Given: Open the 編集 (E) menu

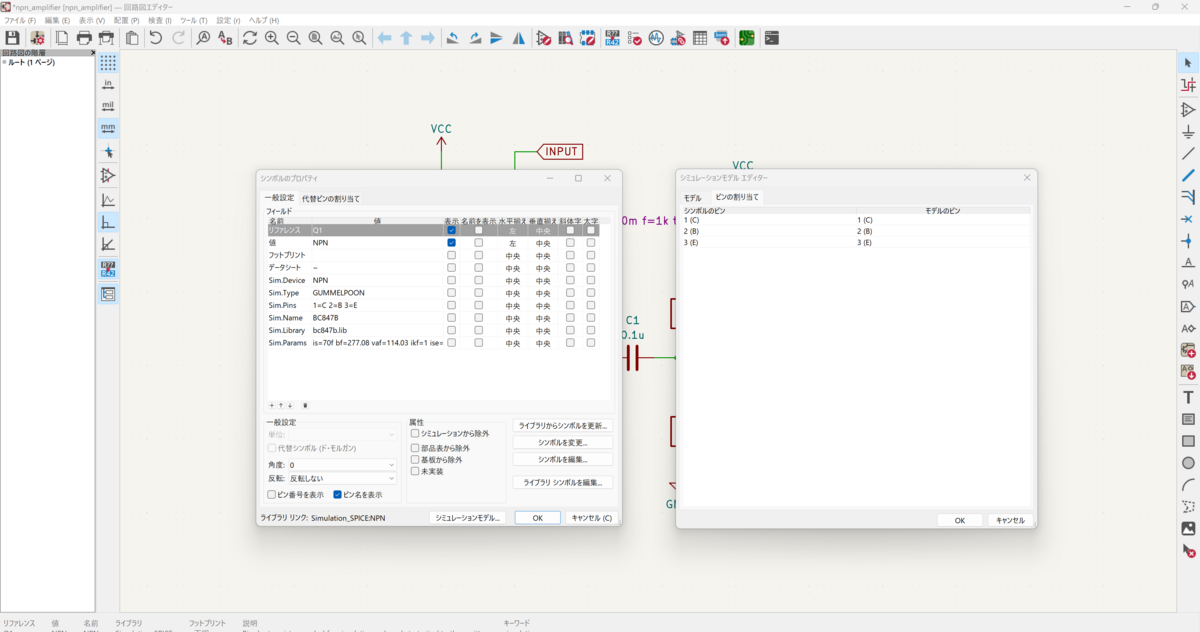Looking at the screenshot, I should point(57,20).
